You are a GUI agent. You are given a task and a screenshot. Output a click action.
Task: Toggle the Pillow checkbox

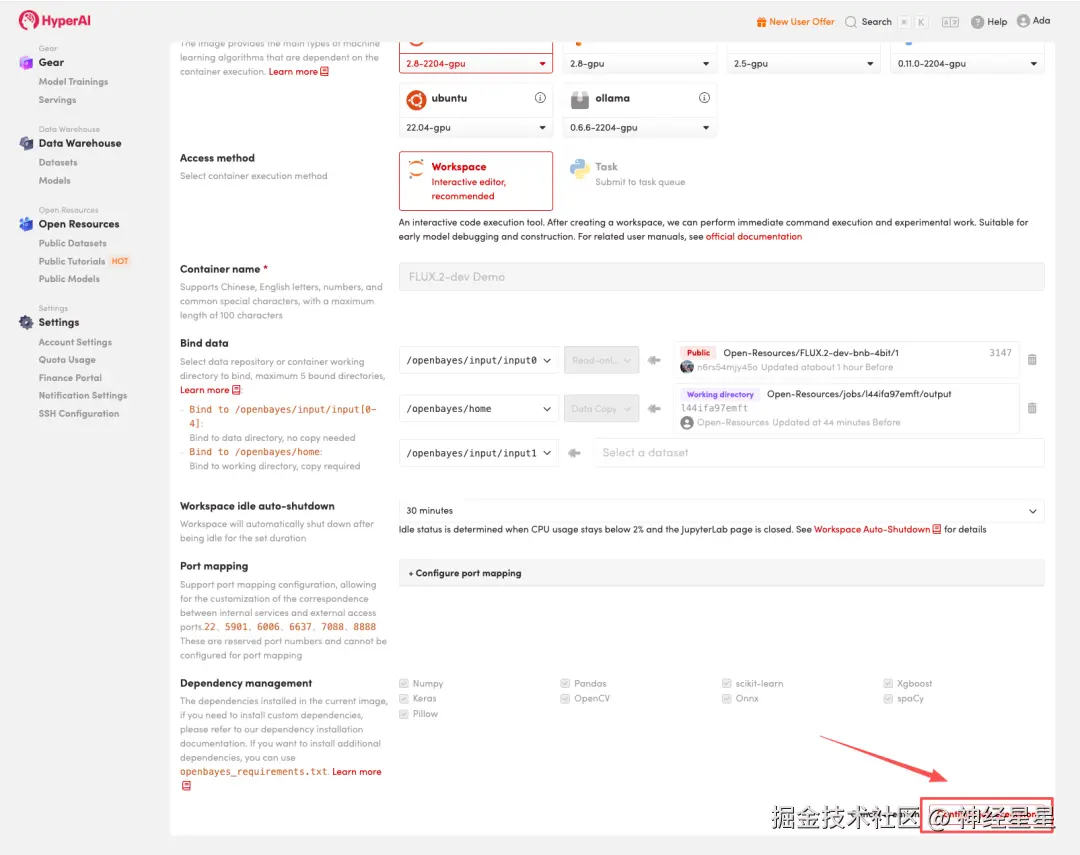point(404,714)
